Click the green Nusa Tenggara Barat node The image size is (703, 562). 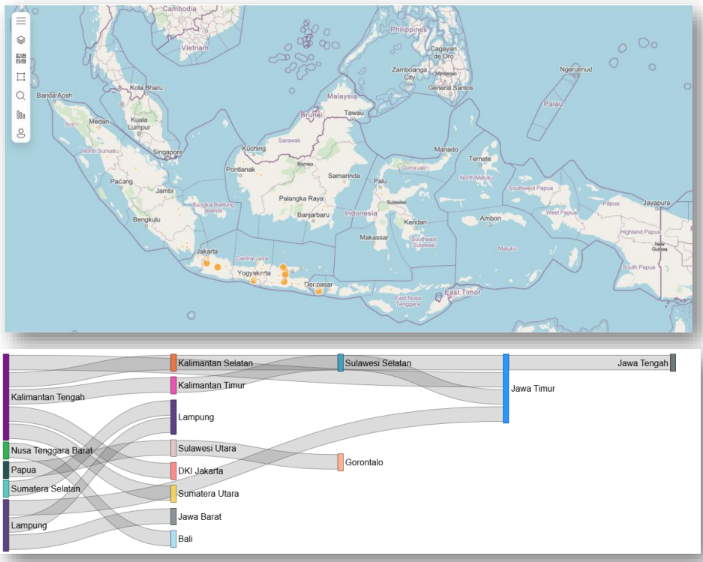(6, 451)
